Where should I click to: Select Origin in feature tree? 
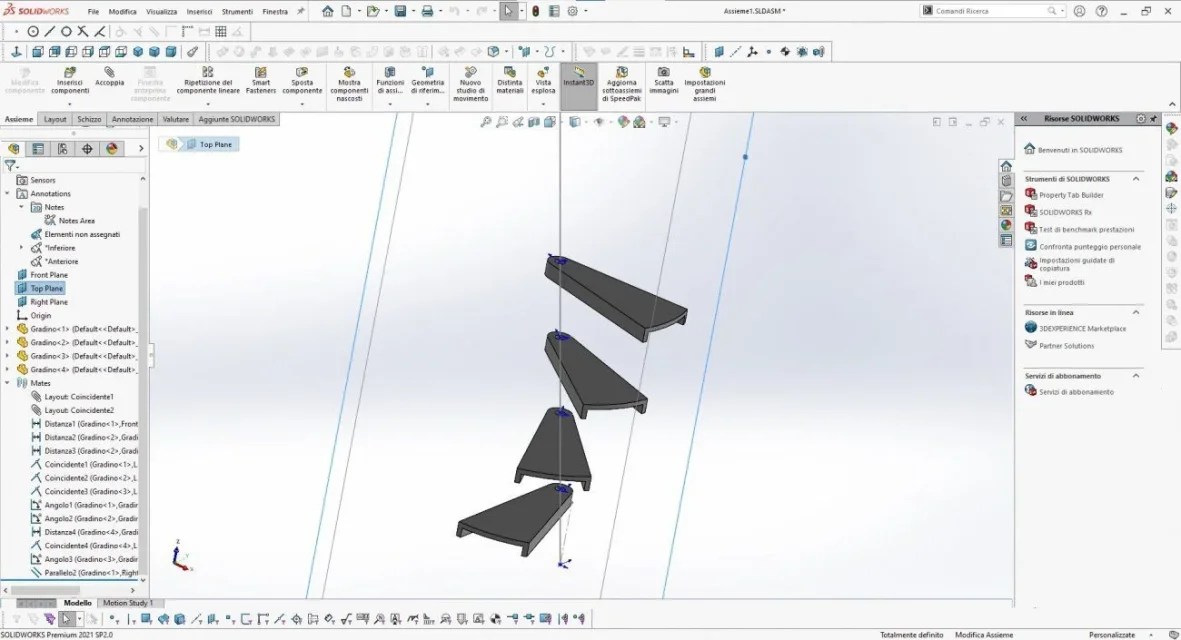[x=41, y=315]
